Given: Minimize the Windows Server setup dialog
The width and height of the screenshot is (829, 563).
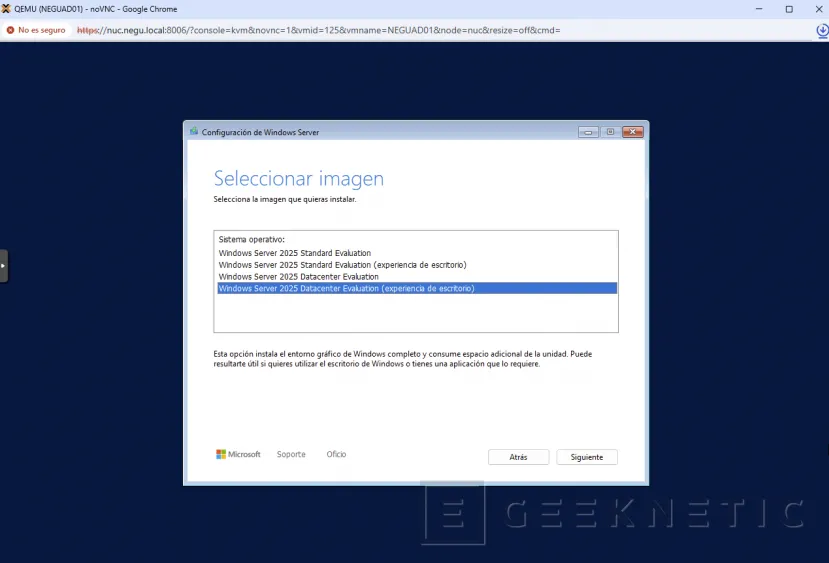Looking at the screenshot, I should [x=588, y=132].
